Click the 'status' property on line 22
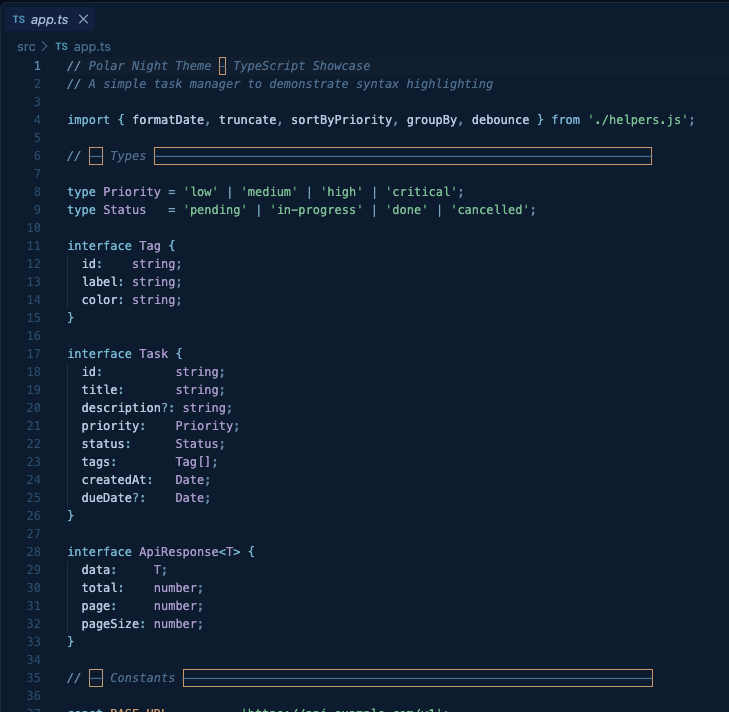The height and width of the screenshot is (712, 729). [x=103, y=444]
